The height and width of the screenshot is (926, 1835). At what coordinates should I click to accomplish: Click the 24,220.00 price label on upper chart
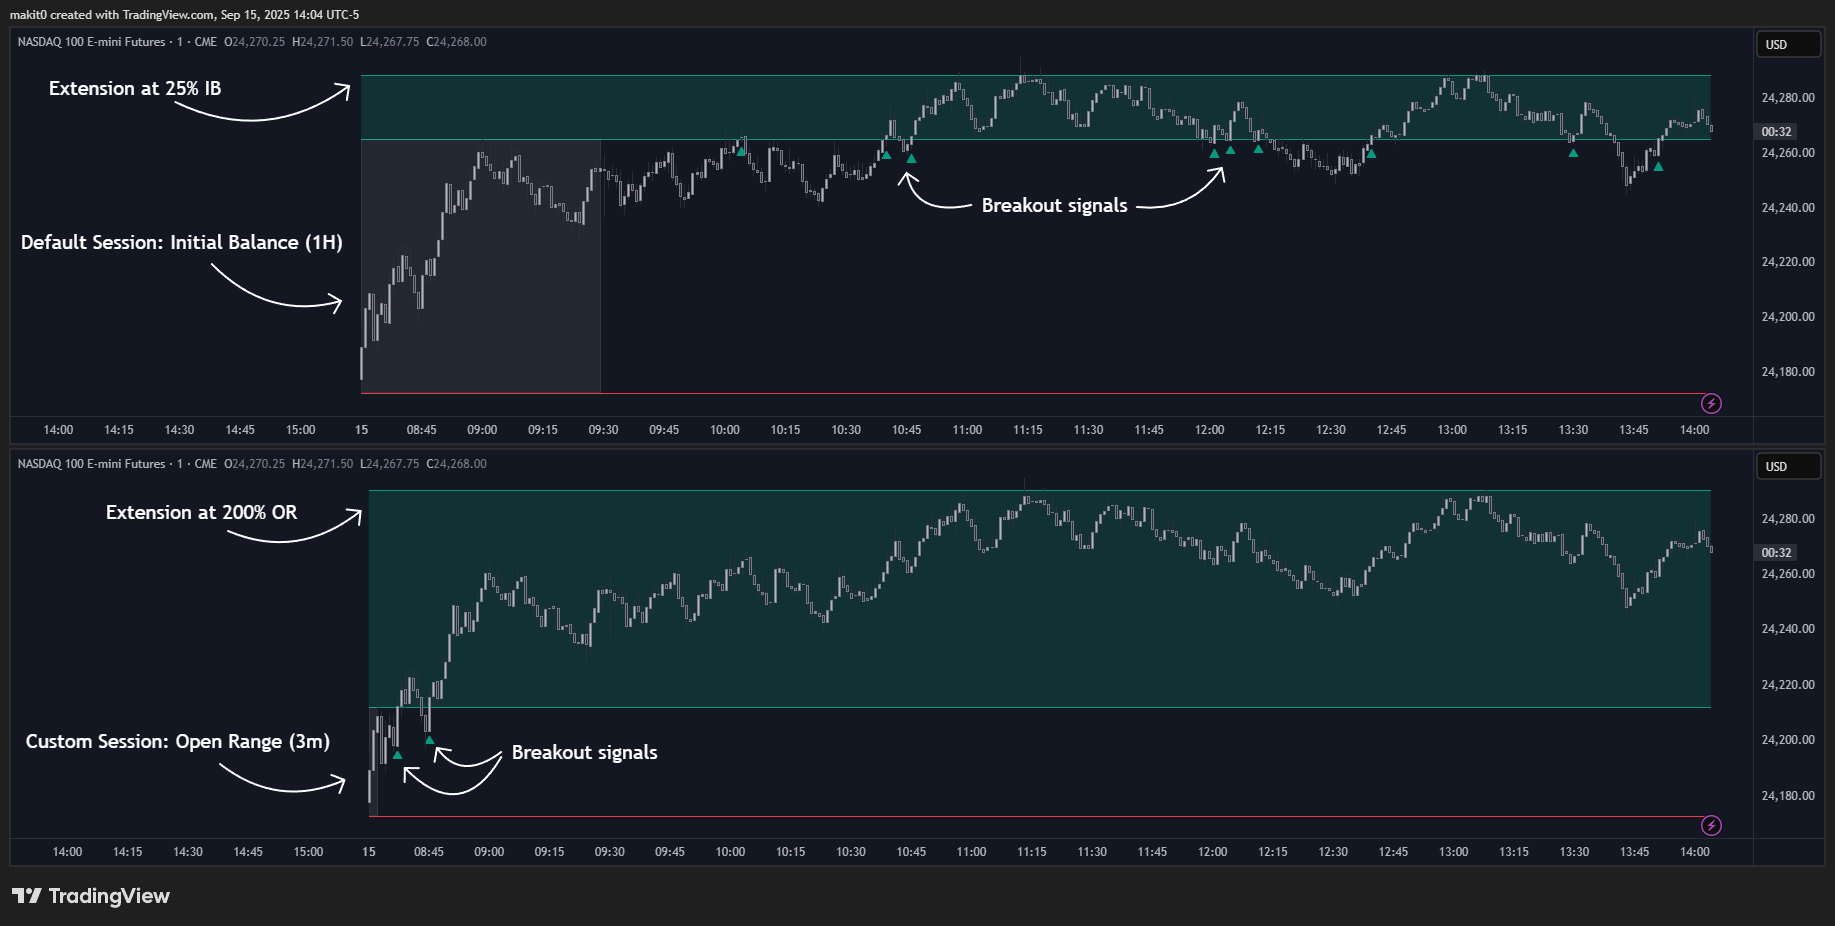pyautogui.click(x=1788, y=262)
